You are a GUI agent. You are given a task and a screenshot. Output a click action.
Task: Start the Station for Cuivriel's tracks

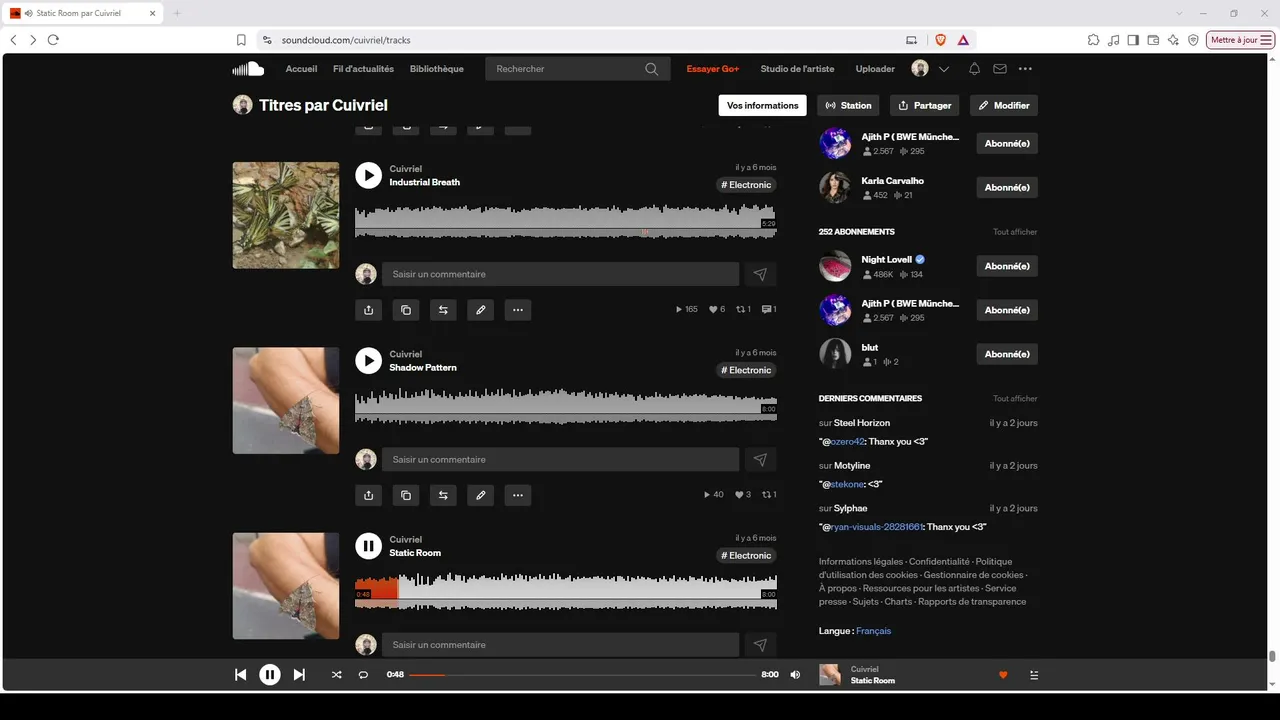(x=848, y=105)
